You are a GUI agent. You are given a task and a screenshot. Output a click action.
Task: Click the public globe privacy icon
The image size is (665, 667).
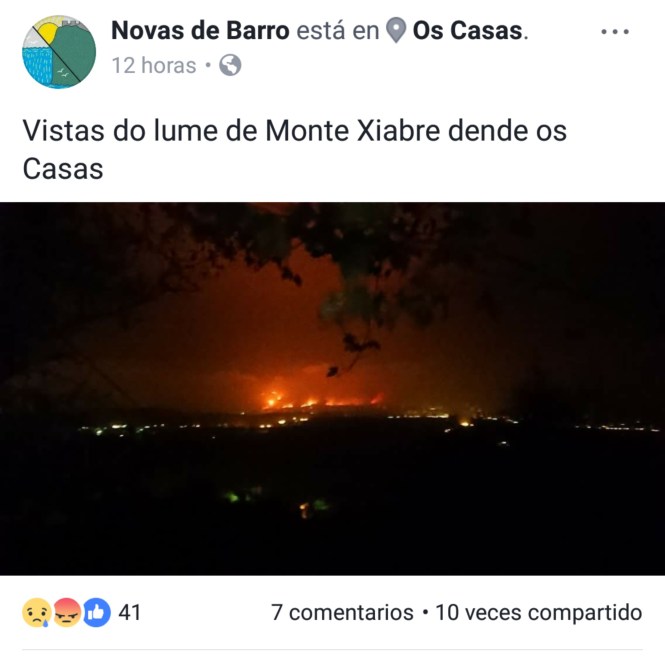230,66
